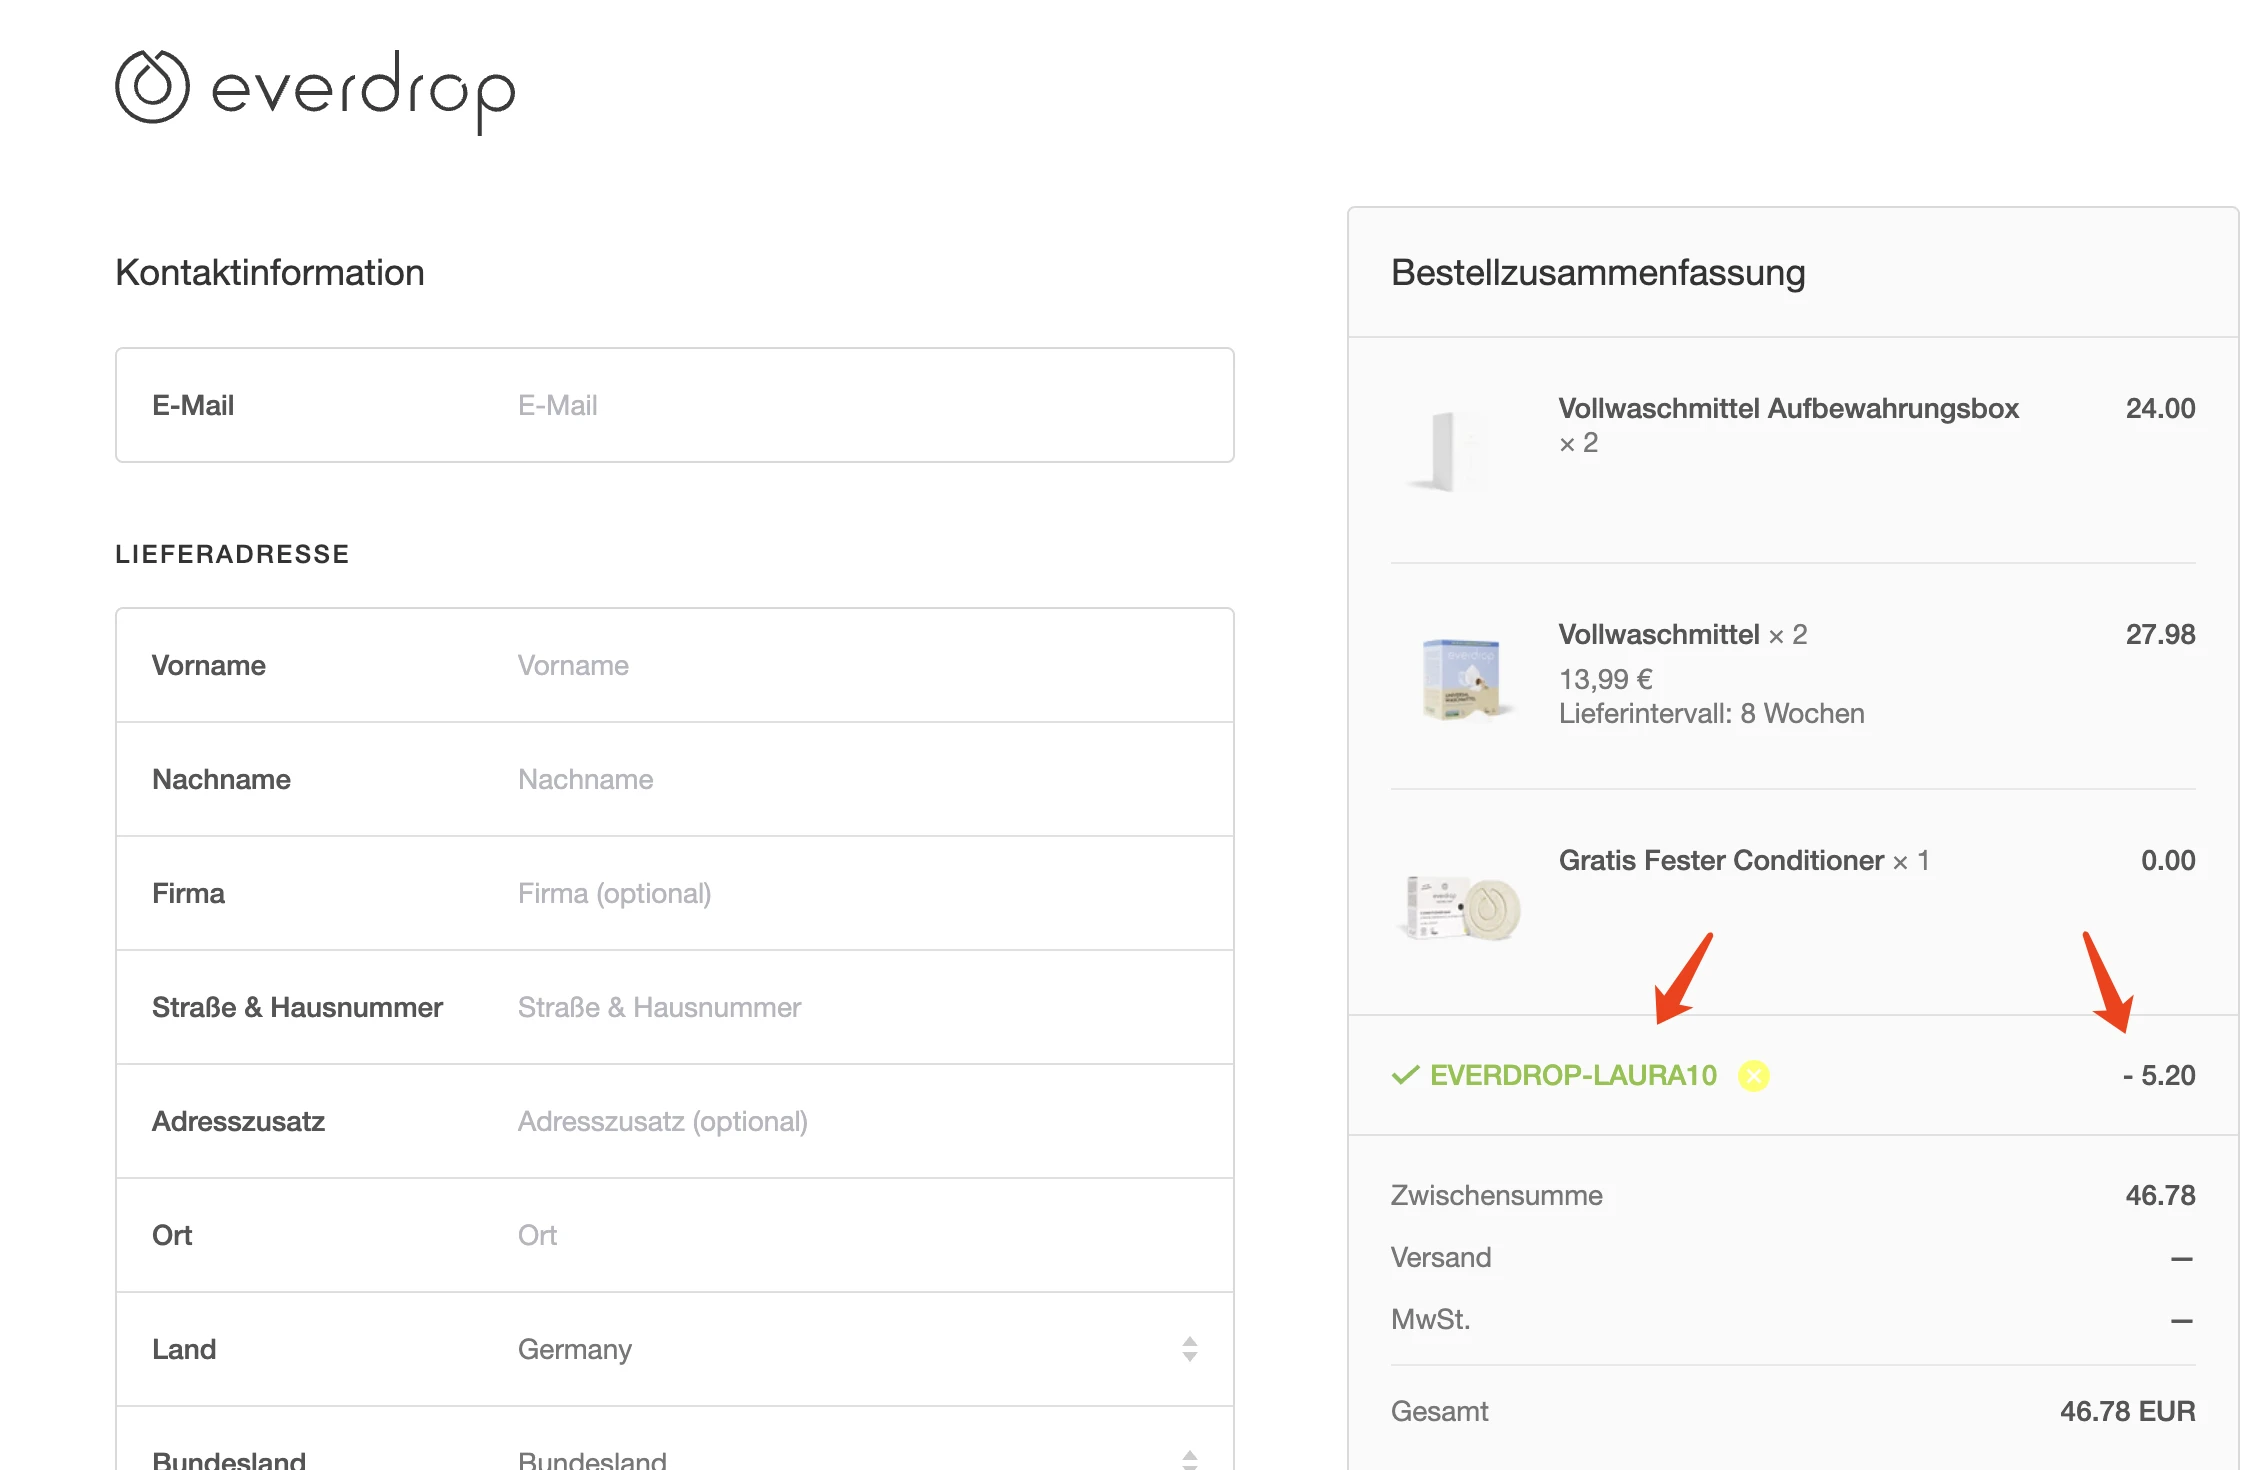Click the Gesamt total 46.78 EUR amount

click(2127, 1411)
